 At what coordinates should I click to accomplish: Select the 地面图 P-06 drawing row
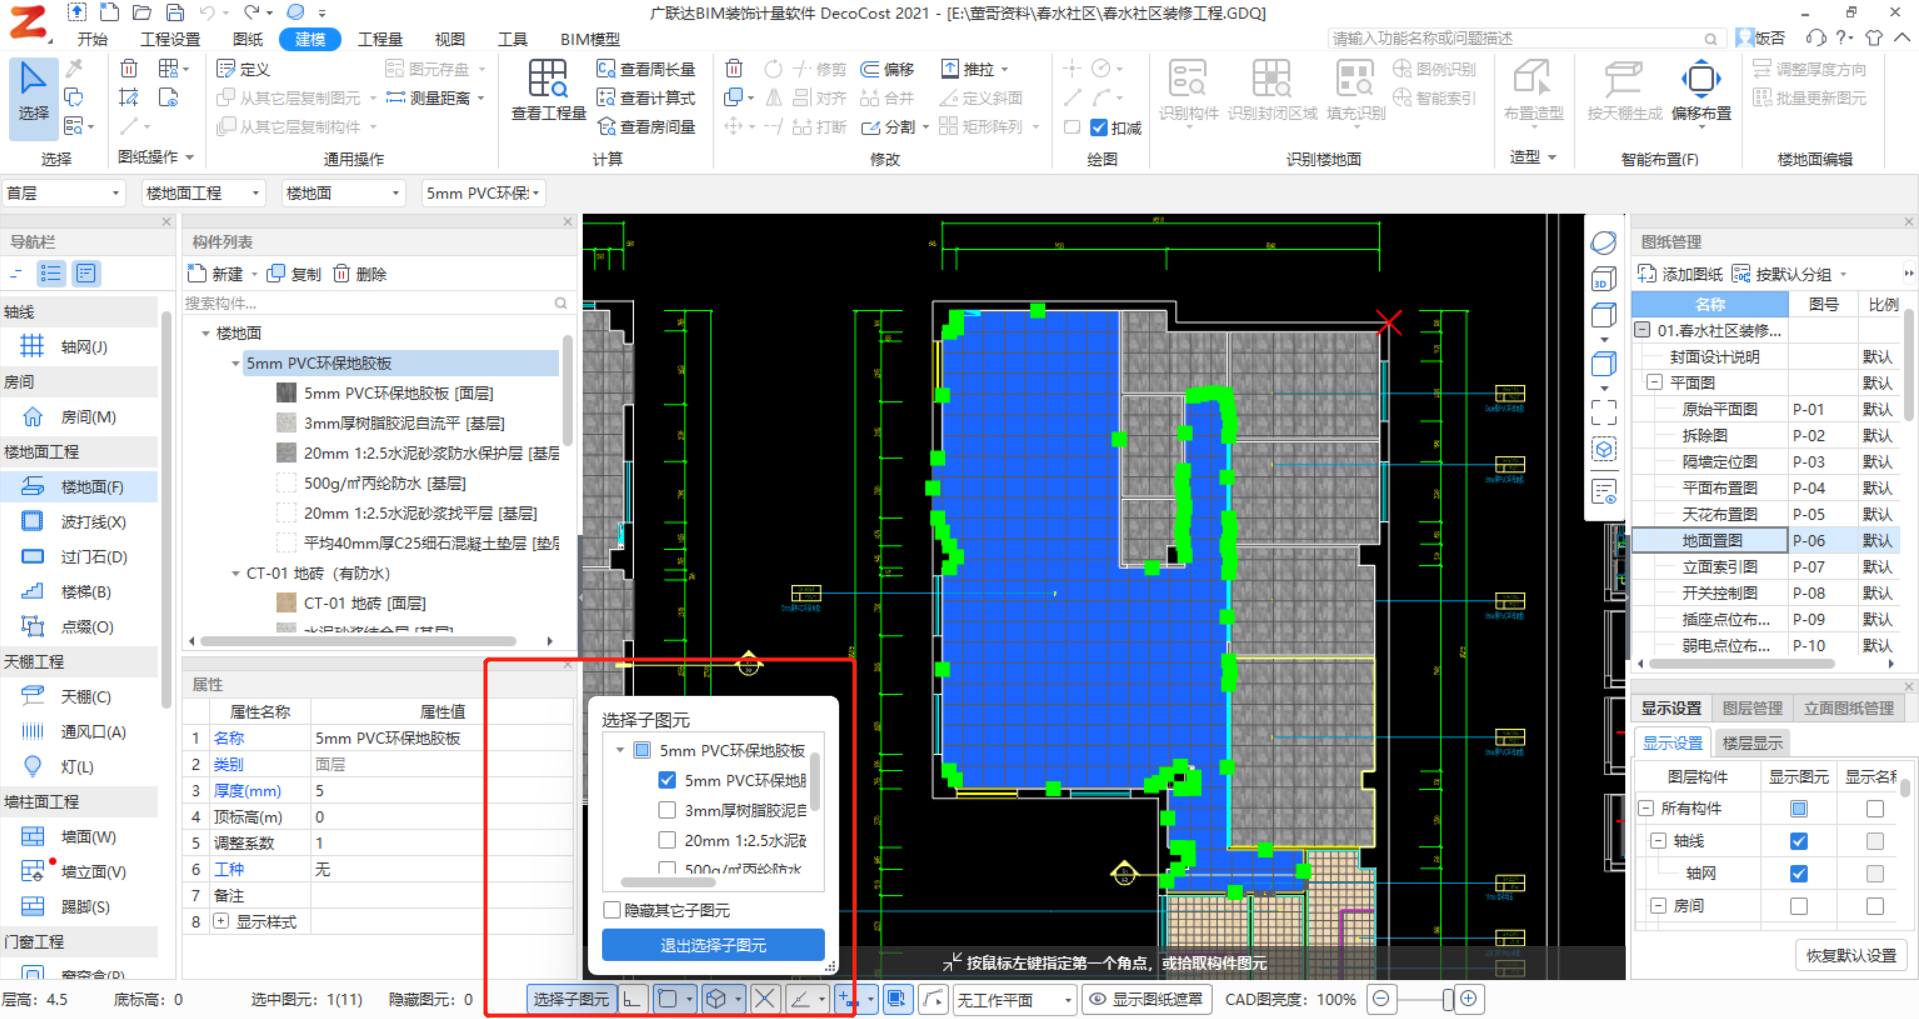[1766, 540]
